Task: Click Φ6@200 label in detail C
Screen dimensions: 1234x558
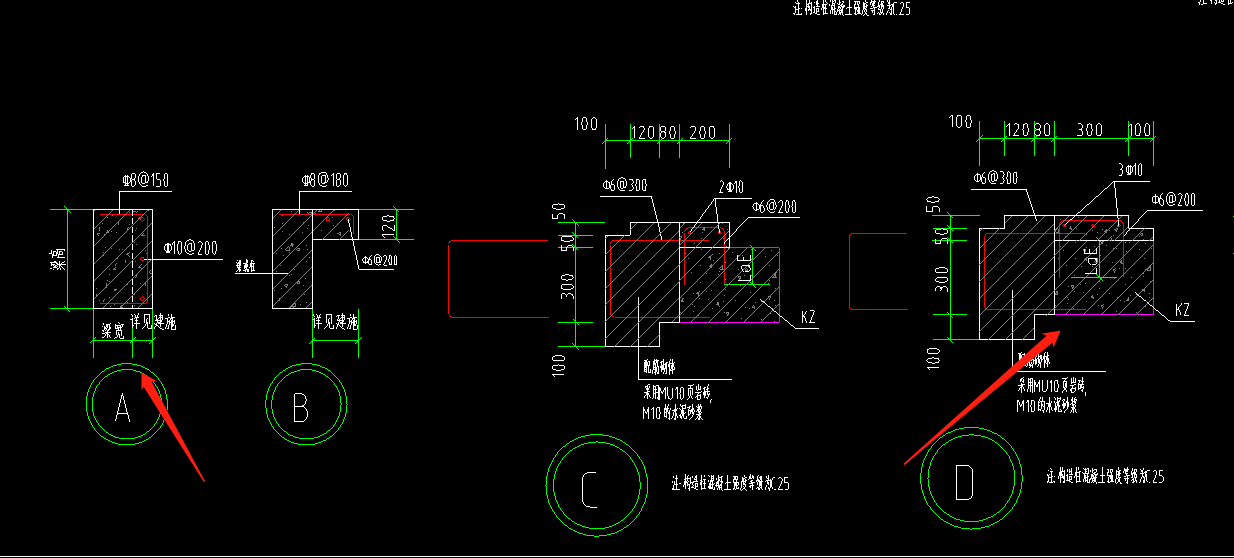Action: click(776, 207)
